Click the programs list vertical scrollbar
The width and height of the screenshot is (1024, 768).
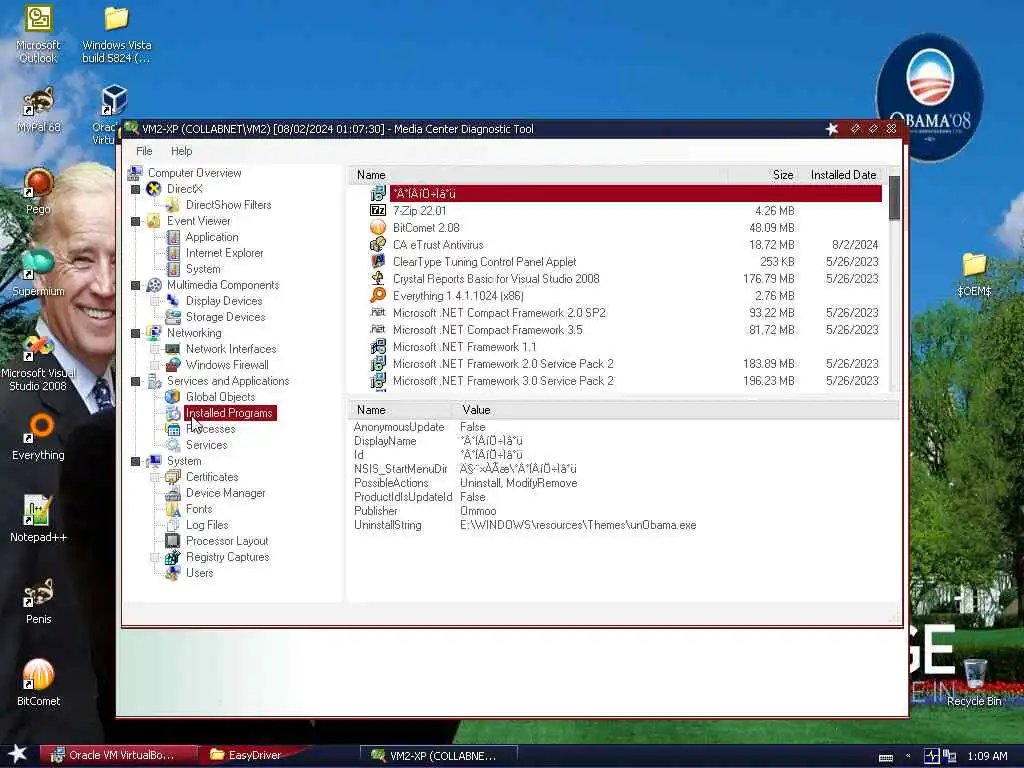894,281
